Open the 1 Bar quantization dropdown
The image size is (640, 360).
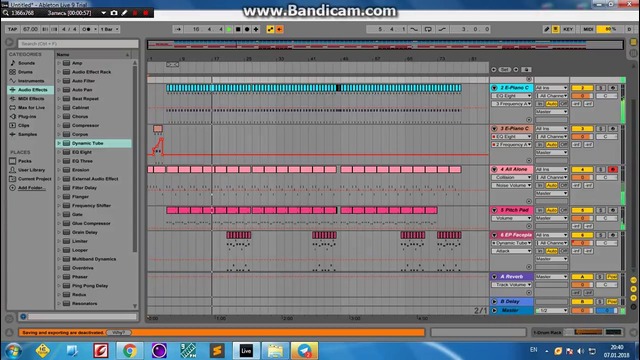click(109, 29)
